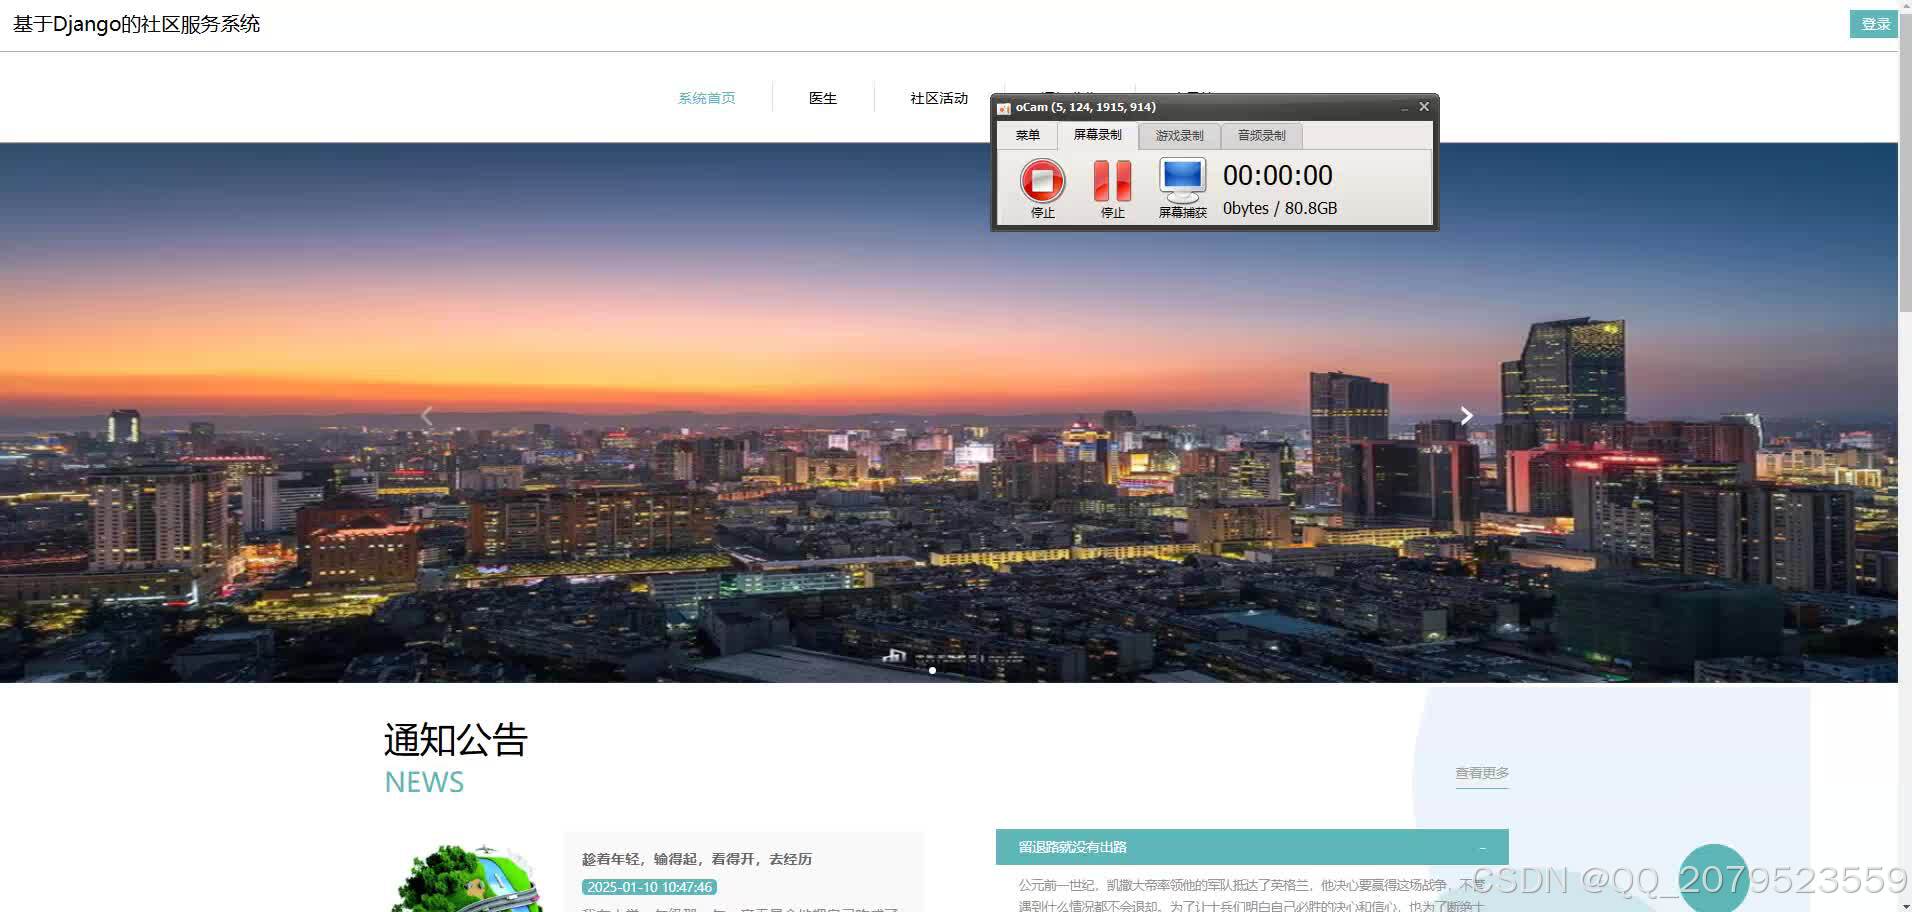Switch to the 音频录制 tab in oCam
1912x912 pixels.
pyautogui.click(x=1261, y=136)
